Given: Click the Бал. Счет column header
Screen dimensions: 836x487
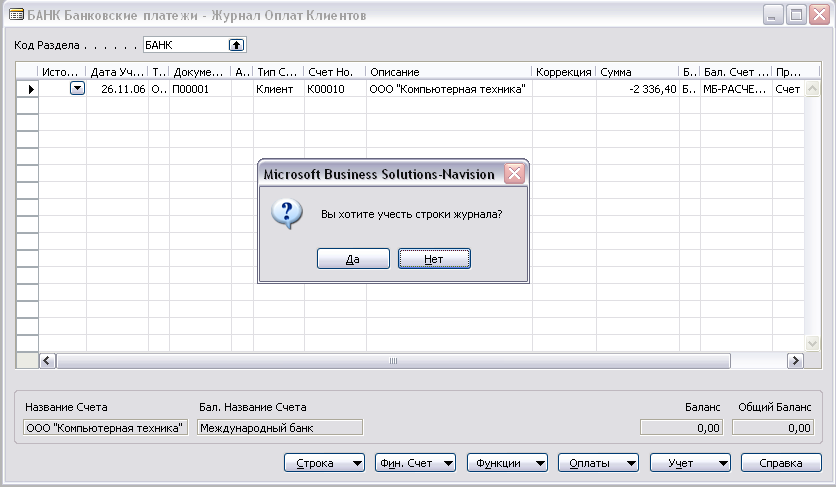Looking at the screenshot, I should 736,72.
